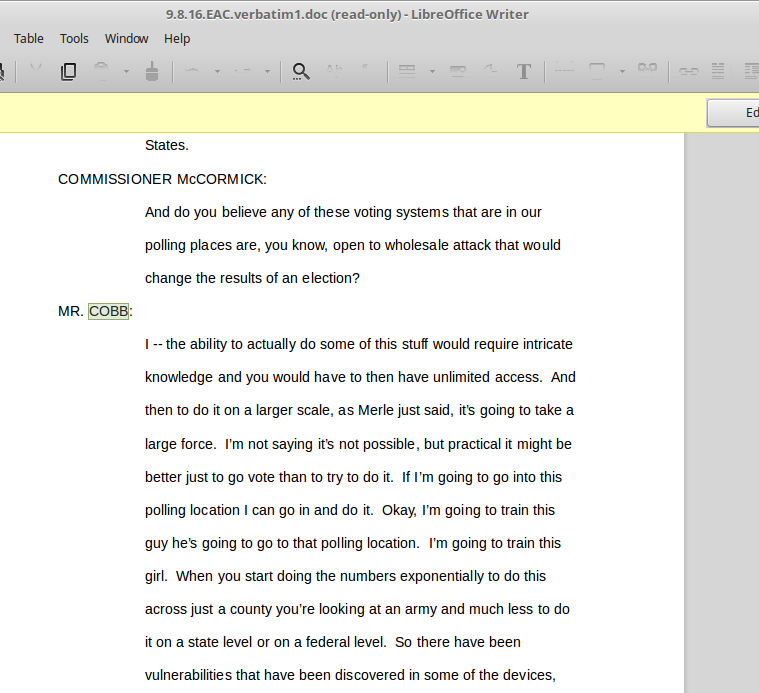This screenshot has height=693, width=759.
Task: Click the Insert Chart icon
Action: click(x=490, y=72)
